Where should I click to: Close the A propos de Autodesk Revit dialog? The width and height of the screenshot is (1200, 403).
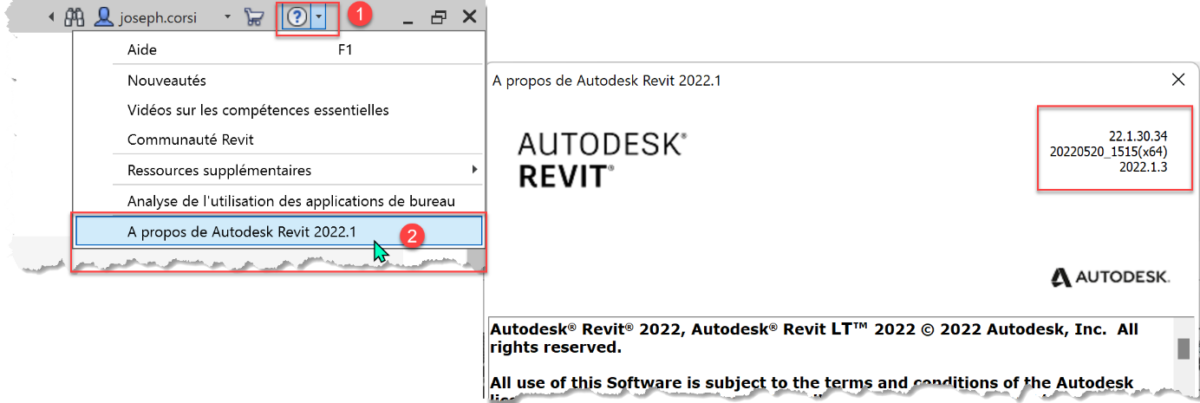pyautogui.click(x=1177, y=80)
